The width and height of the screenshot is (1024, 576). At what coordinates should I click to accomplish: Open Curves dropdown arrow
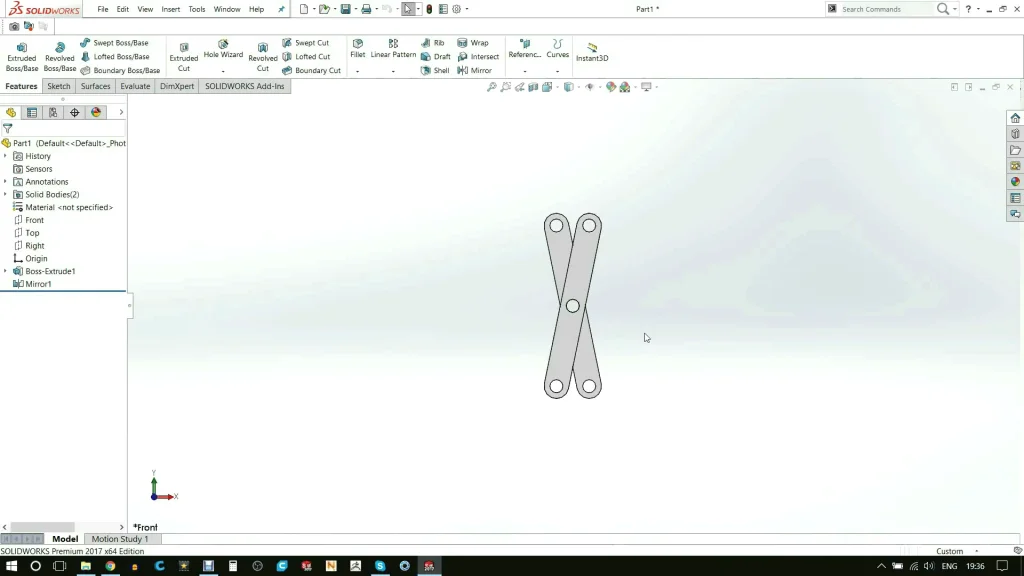557,71
